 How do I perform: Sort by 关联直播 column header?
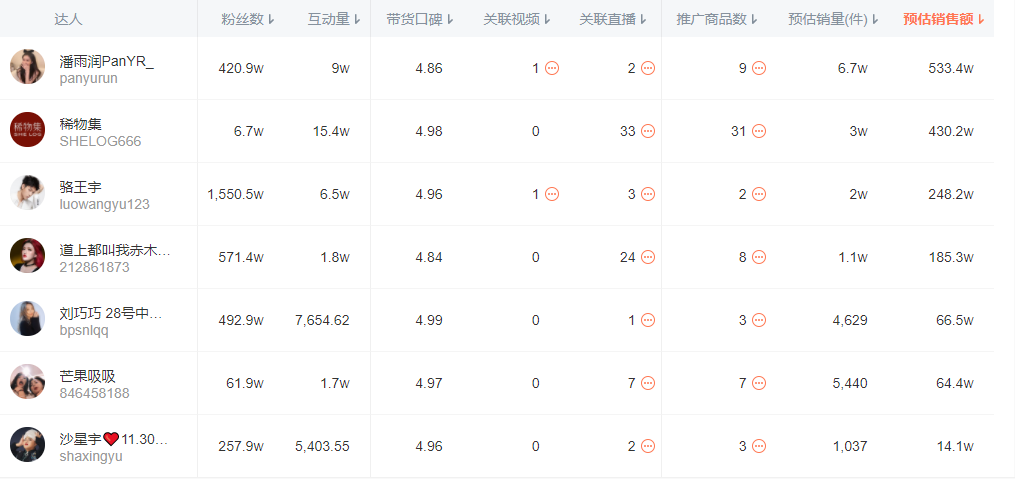tap(614, 19)
